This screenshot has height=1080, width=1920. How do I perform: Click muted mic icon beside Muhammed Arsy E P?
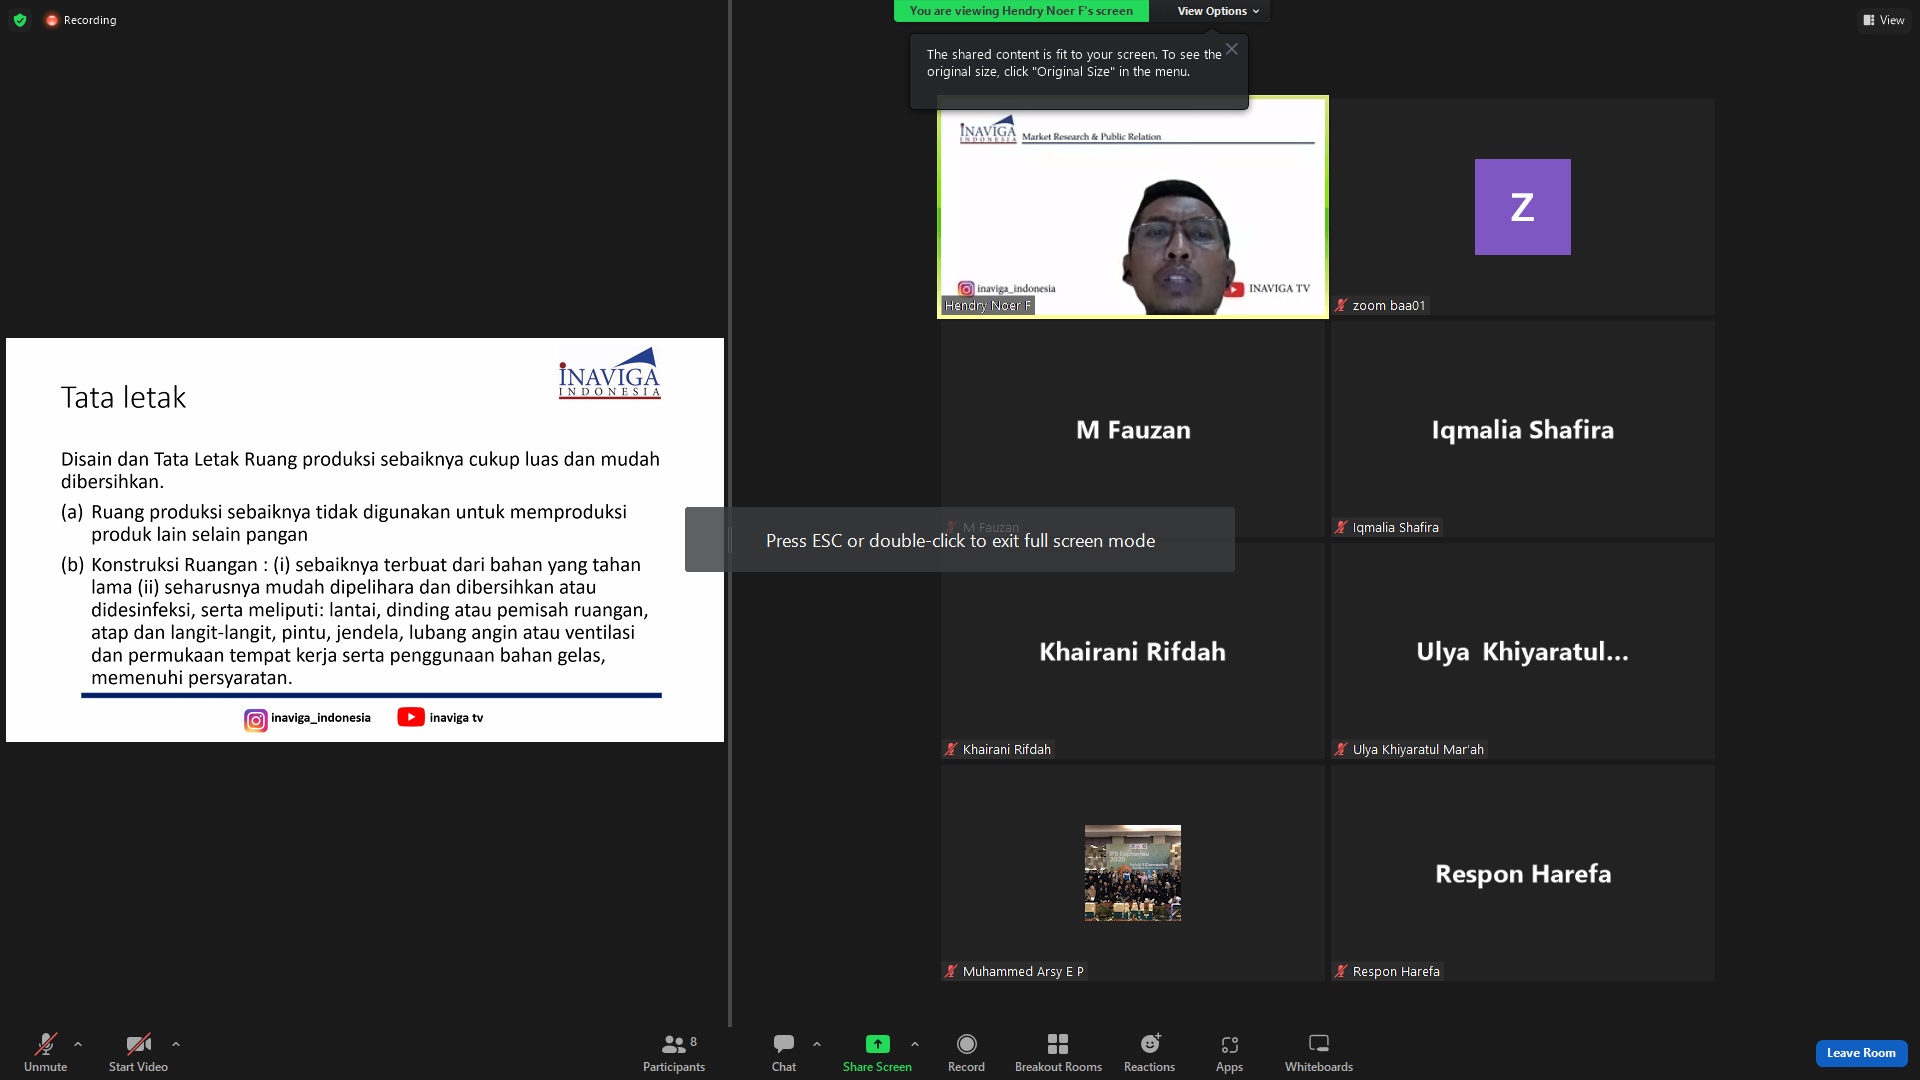tap(951, 972)
